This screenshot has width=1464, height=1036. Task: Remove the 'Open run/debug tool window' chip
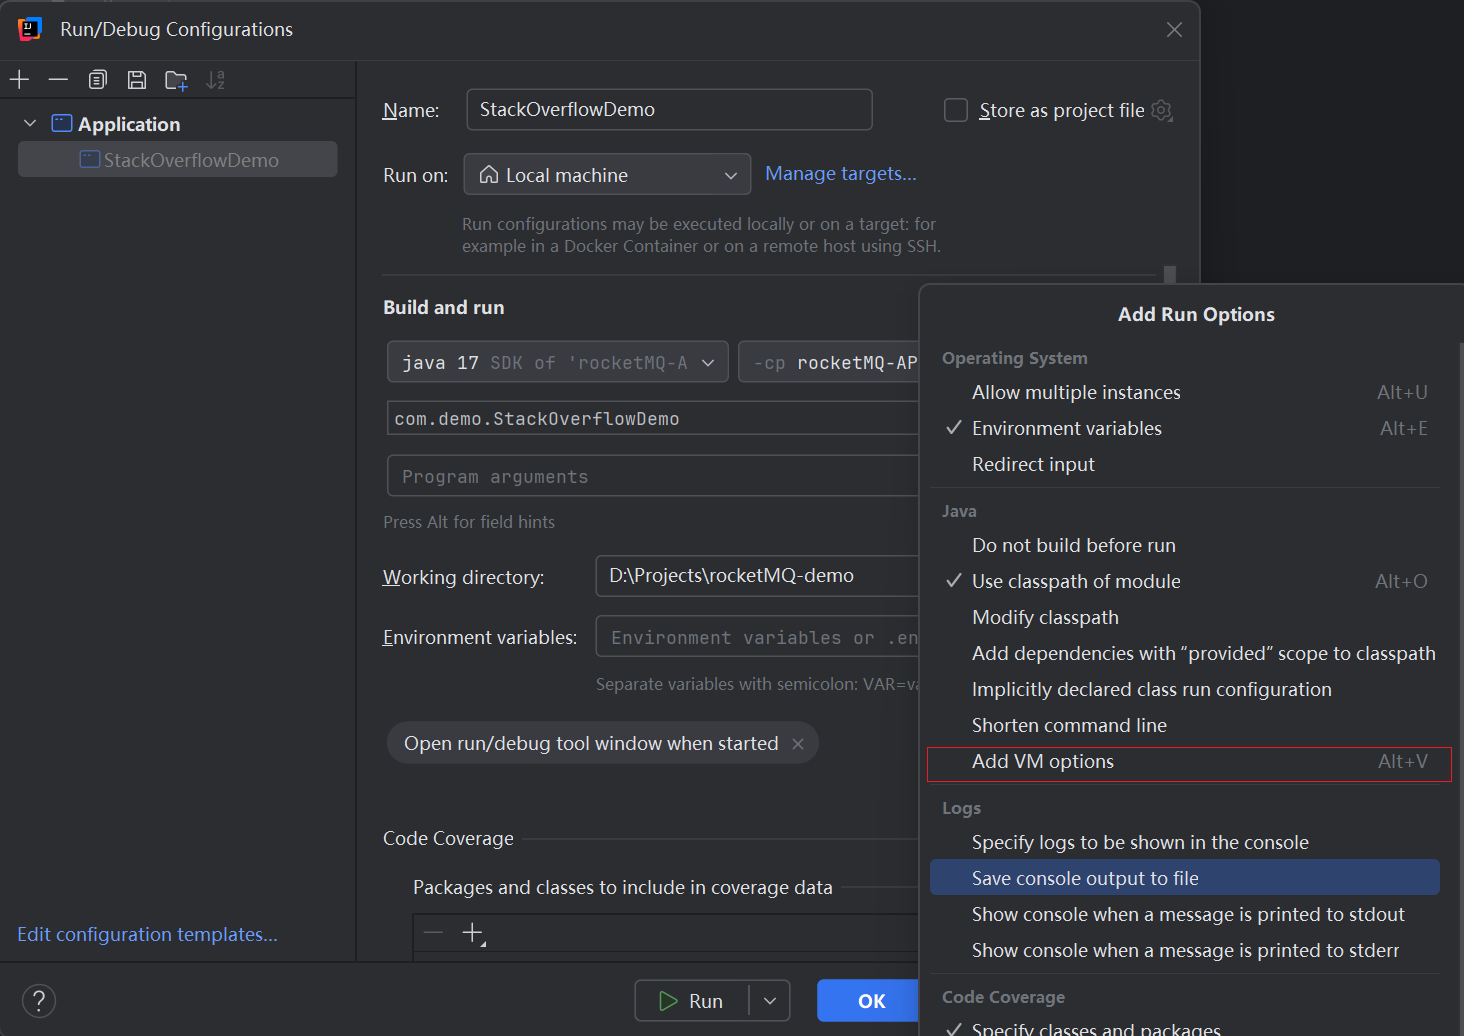pos(798,744)
